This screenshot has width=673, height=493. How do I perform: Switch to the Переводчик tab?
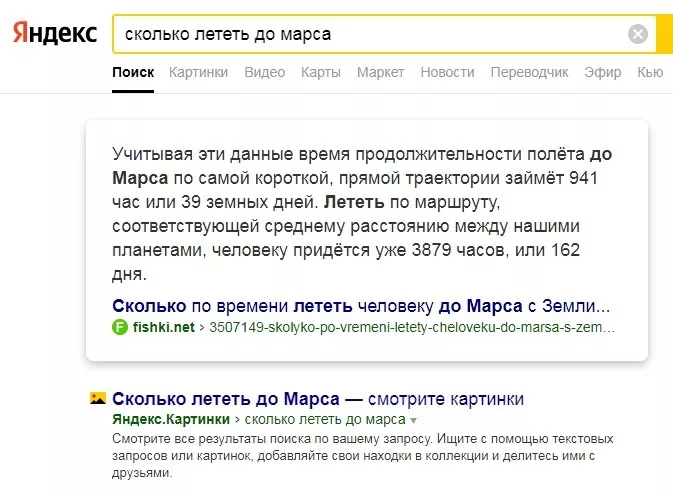[x=529, y=72]
